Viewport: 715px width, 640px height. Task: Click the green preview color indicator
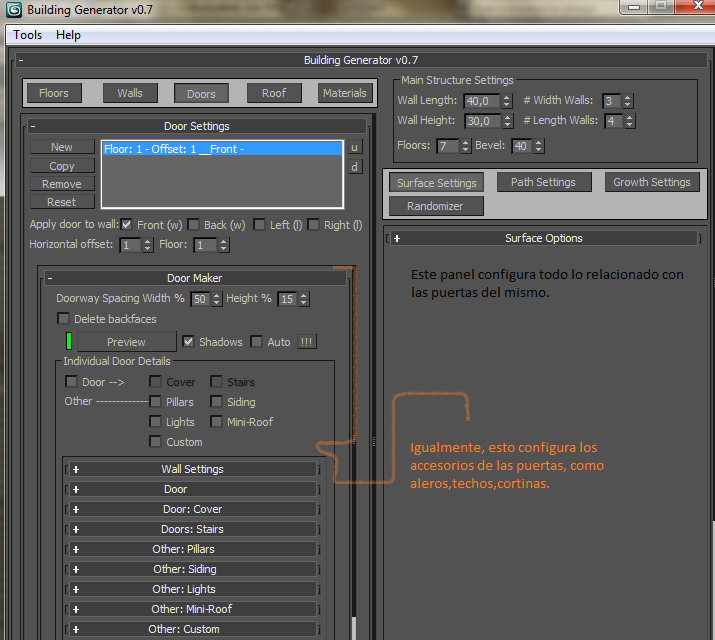69,342
